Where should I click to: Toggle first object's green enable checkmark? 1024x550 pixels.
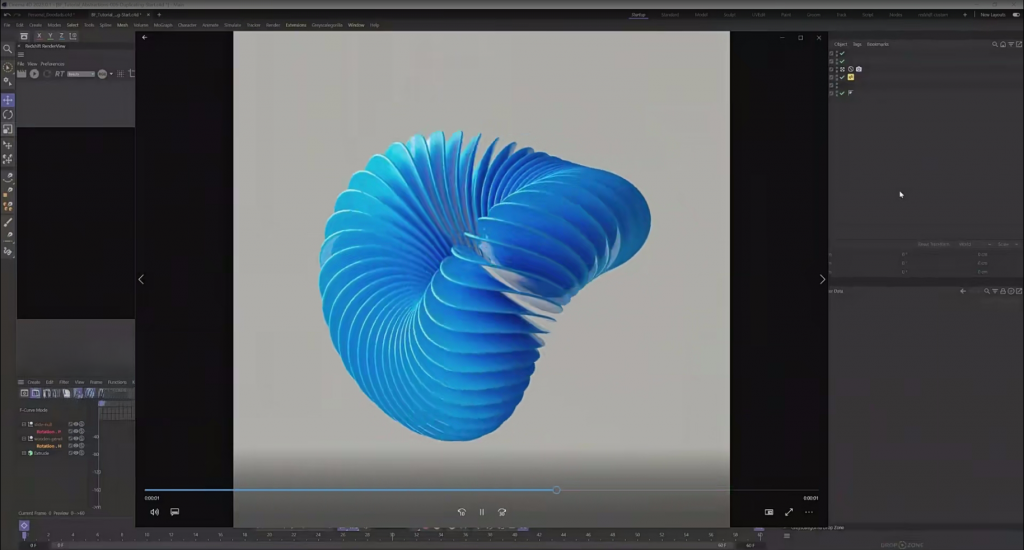tap(842, 54)
